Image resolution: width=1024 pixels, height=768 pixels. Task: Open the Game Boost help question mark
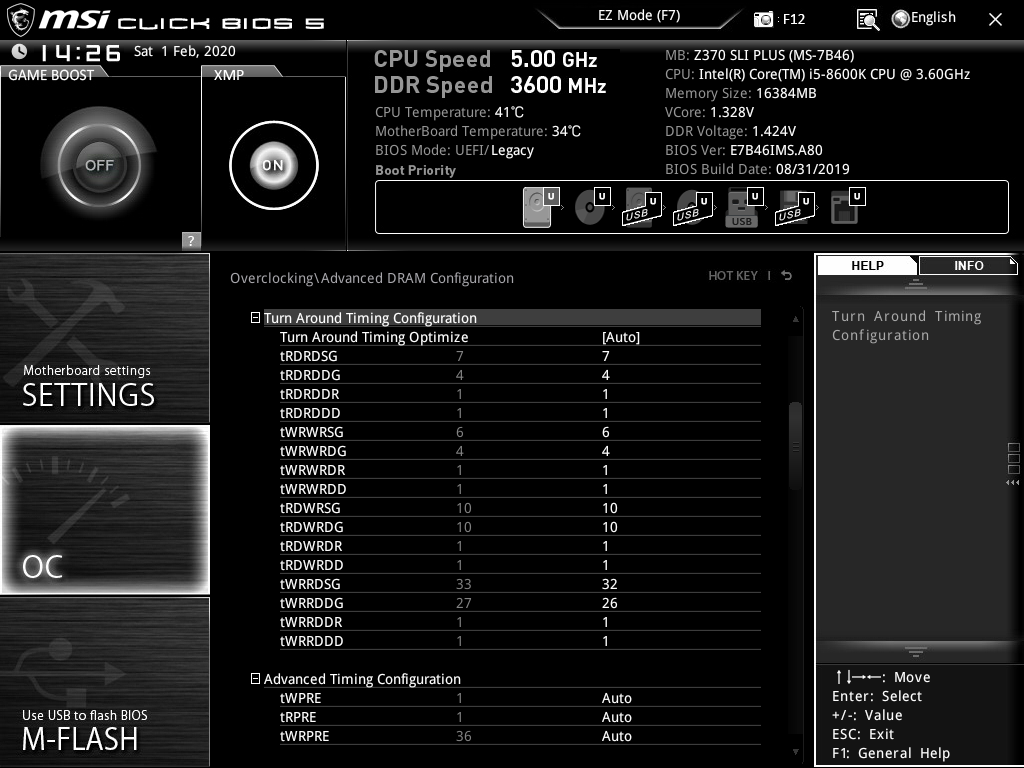[x=191, y=240]
